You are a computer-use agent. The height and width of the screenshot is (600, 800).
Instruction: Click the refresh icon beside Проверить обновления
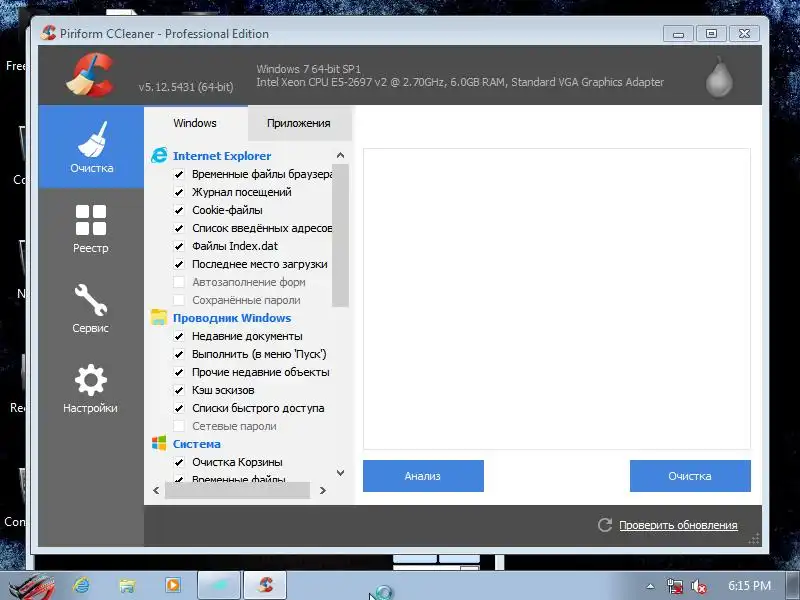[605, 525]
